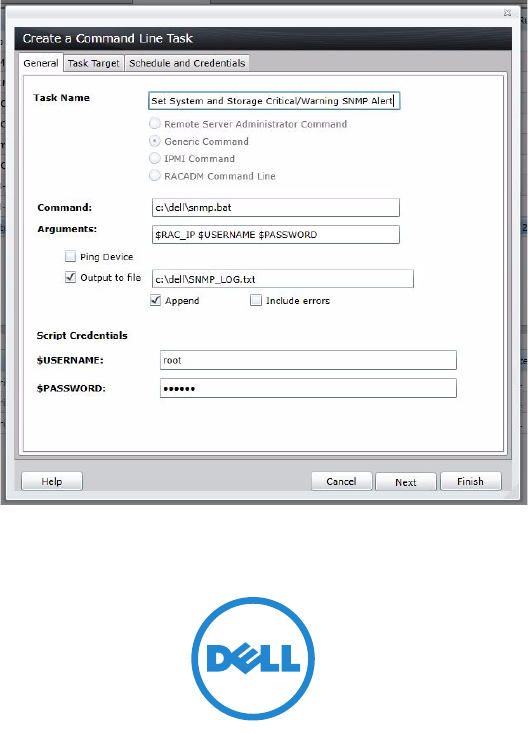Click Next to proceed

point(405,482)
